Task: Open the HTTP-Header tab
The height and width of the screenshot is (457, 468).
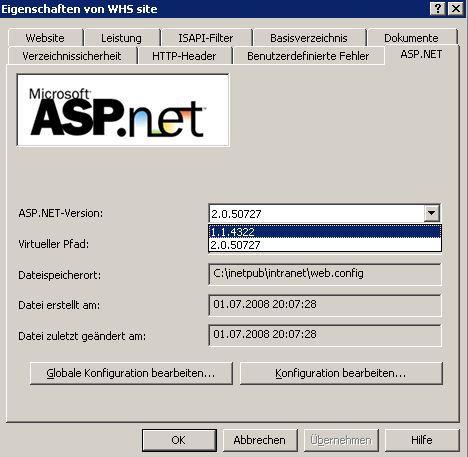Action: pyautogui.click(x=184, y=56)
